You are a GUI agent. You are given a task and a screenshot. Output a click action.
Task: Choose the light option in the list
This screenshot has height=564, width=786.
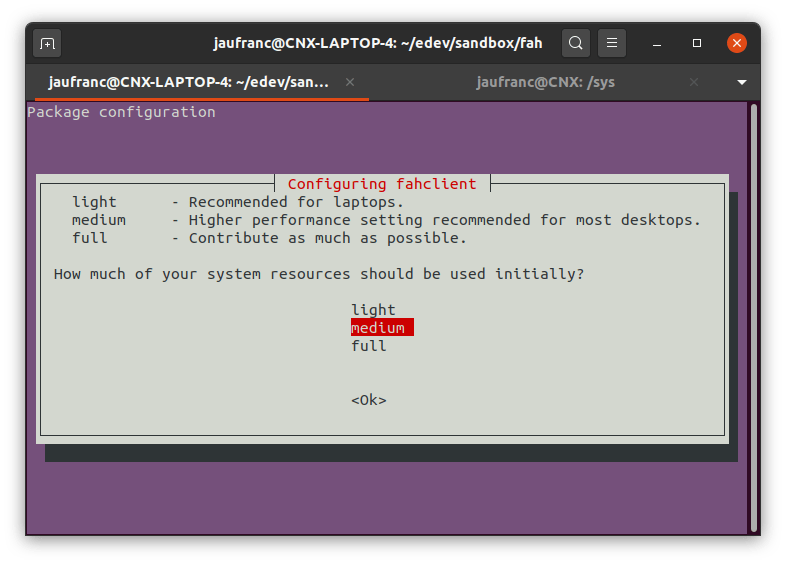point(373,310)
